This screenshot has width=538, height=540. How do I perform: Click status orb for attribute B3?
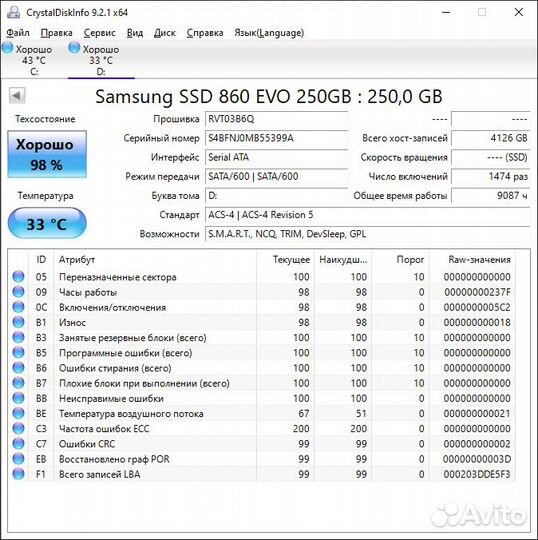pos(18,337)
